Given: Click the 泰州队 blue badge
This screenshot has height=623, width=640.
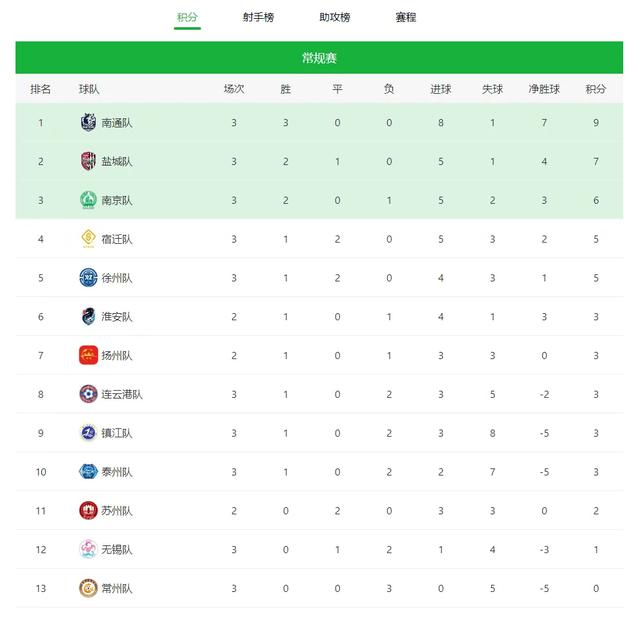Looking at the screenshot, I should pos(88,472).
